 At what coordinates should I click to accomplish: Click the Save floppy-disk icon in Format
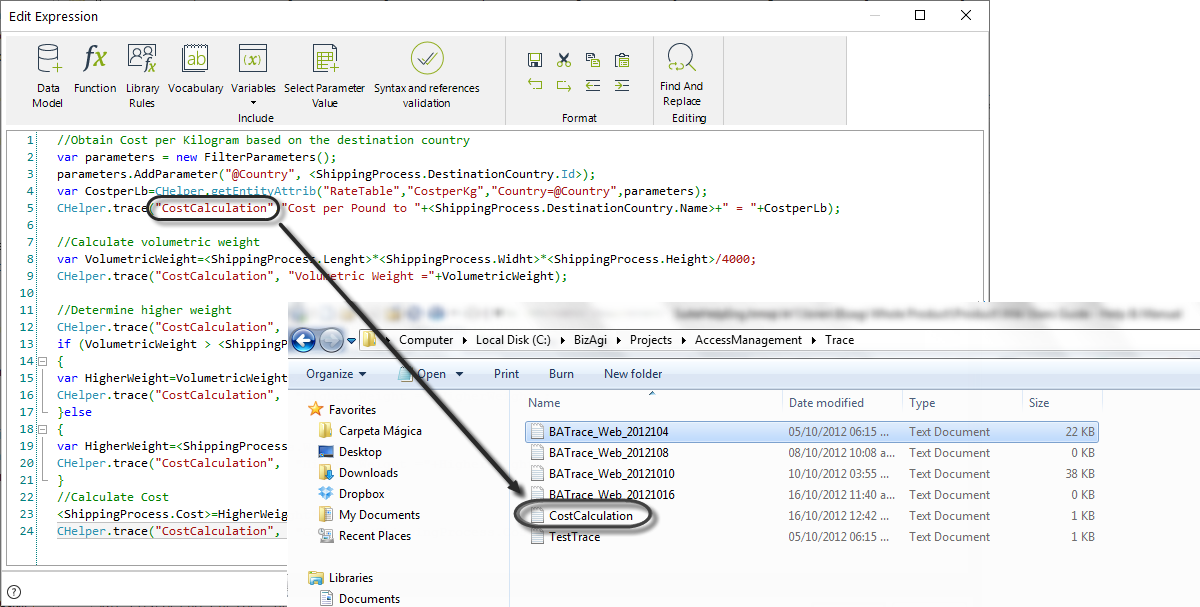point(535,60)
